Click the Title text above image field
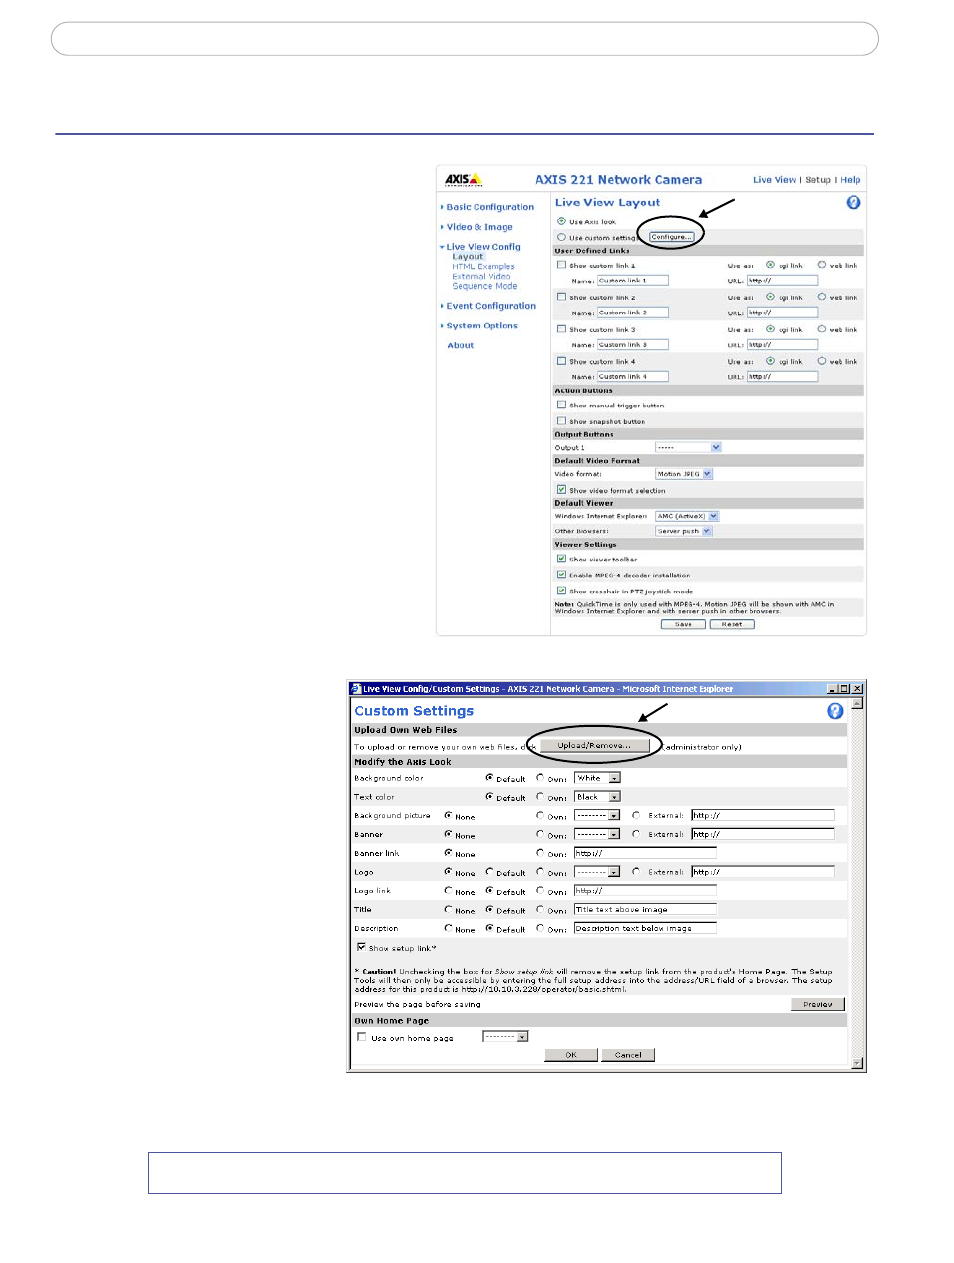Viewport: 954px width, 1263px height. coord(645,909)
